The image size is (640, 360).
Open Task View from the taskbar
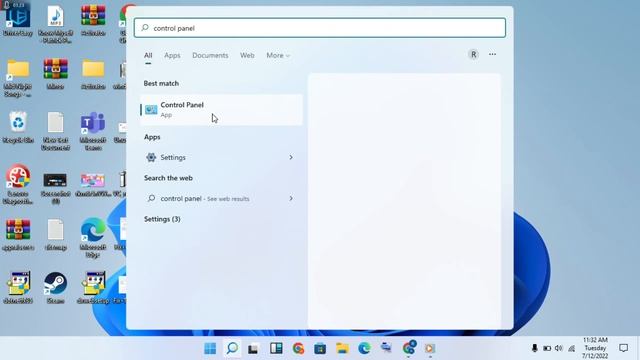pos(253,348)
